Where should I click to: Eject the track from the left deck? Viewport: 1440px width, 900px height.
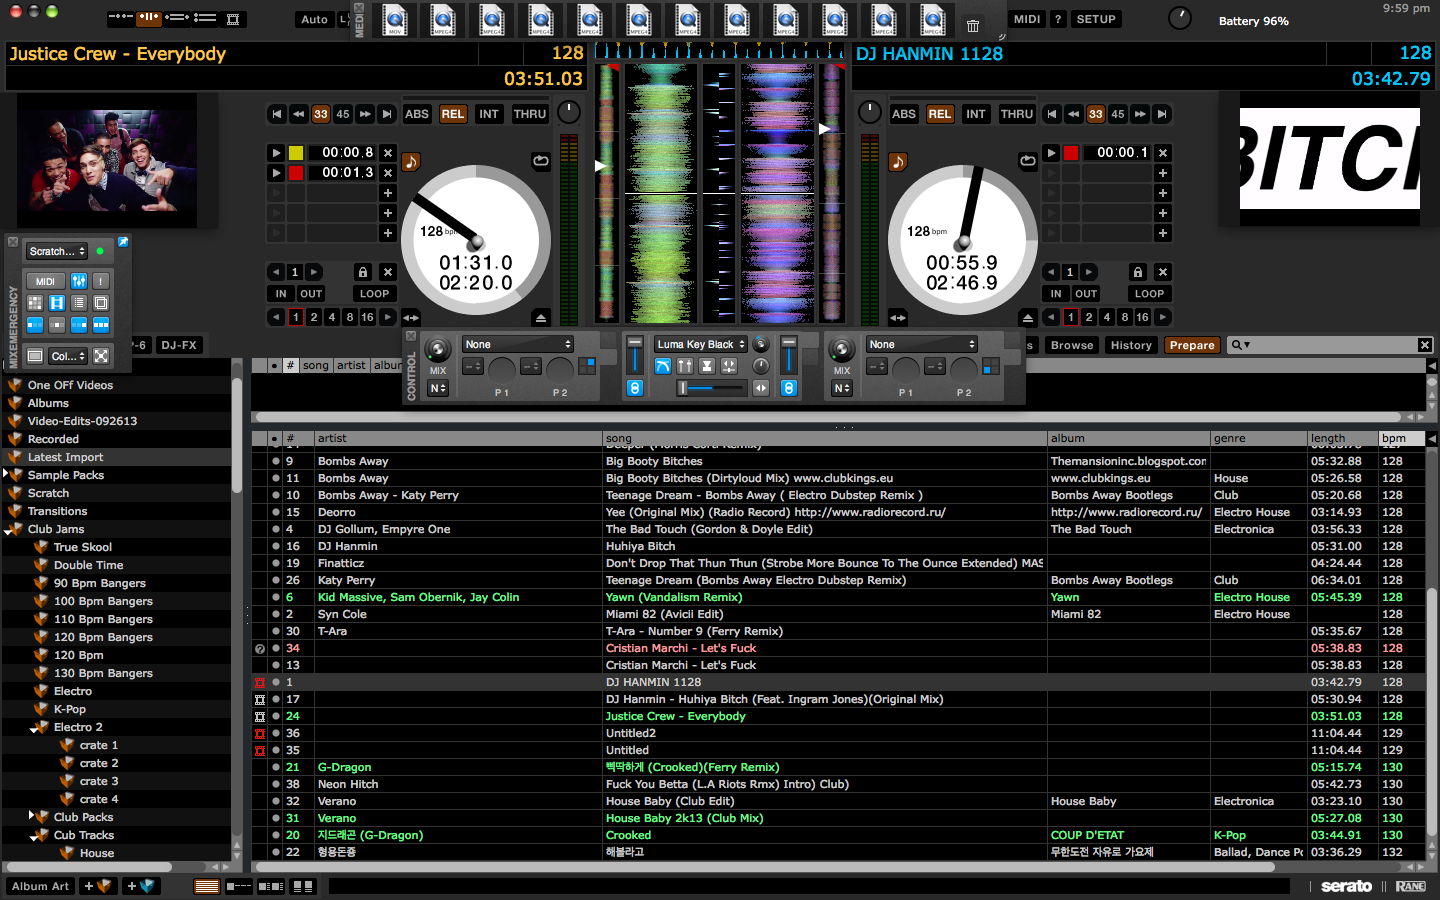tap(541, 318)
